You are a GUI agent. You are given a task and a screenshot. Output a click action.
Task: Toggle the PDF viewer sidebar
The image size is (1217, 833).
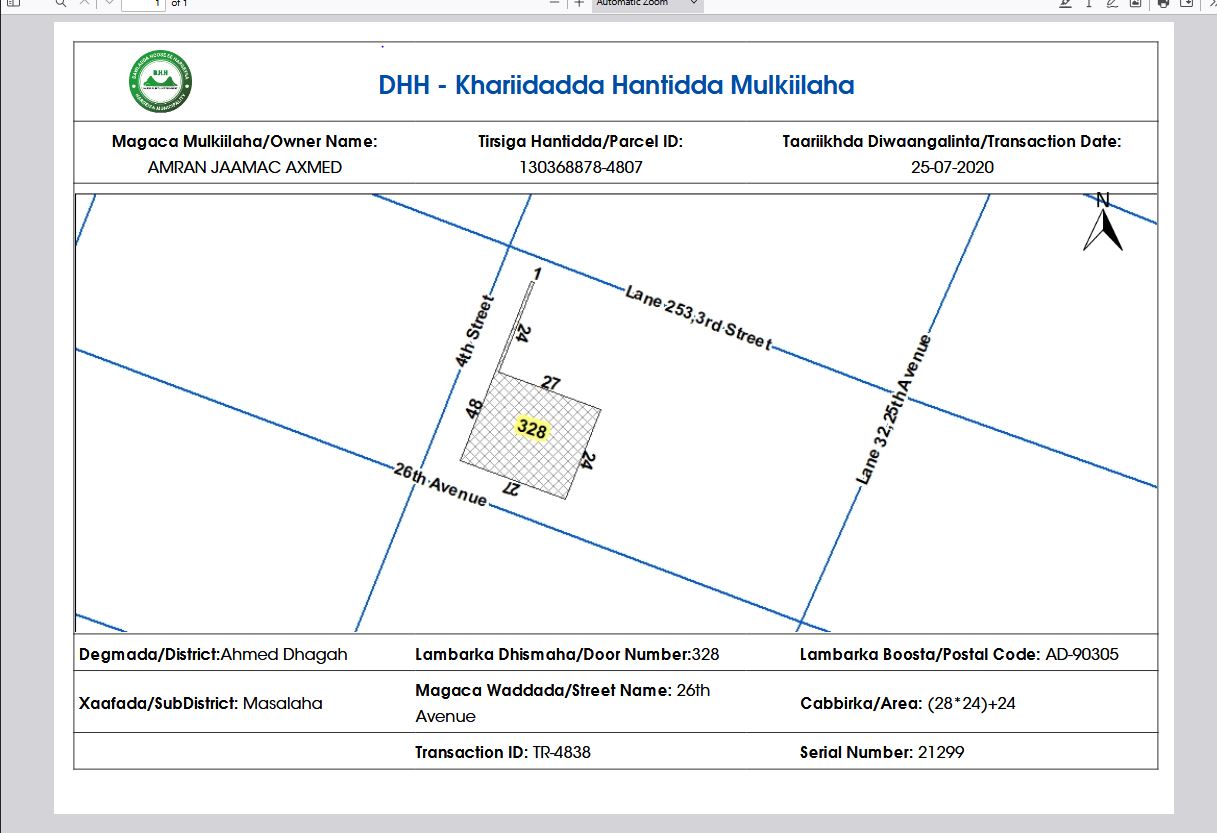pyautogui.click(x=13, y=3)
